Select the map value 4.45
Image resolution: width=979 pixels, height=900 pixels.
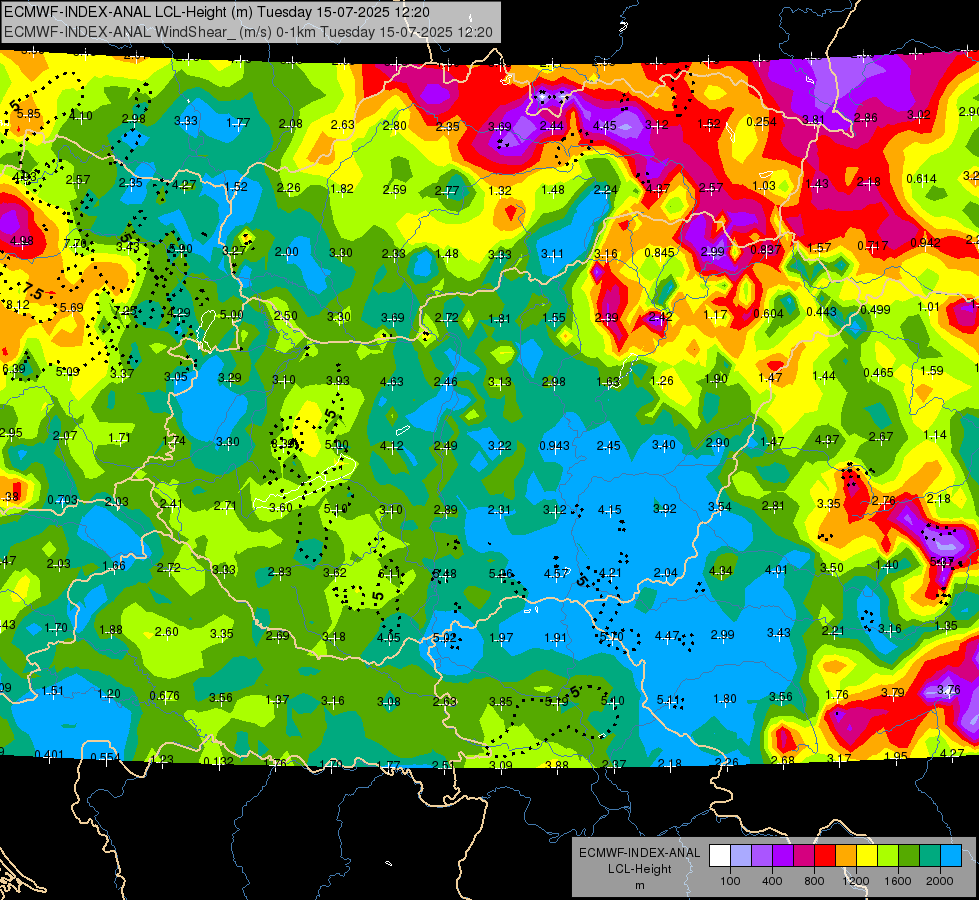pyautogui.click(x=604, y=126)
